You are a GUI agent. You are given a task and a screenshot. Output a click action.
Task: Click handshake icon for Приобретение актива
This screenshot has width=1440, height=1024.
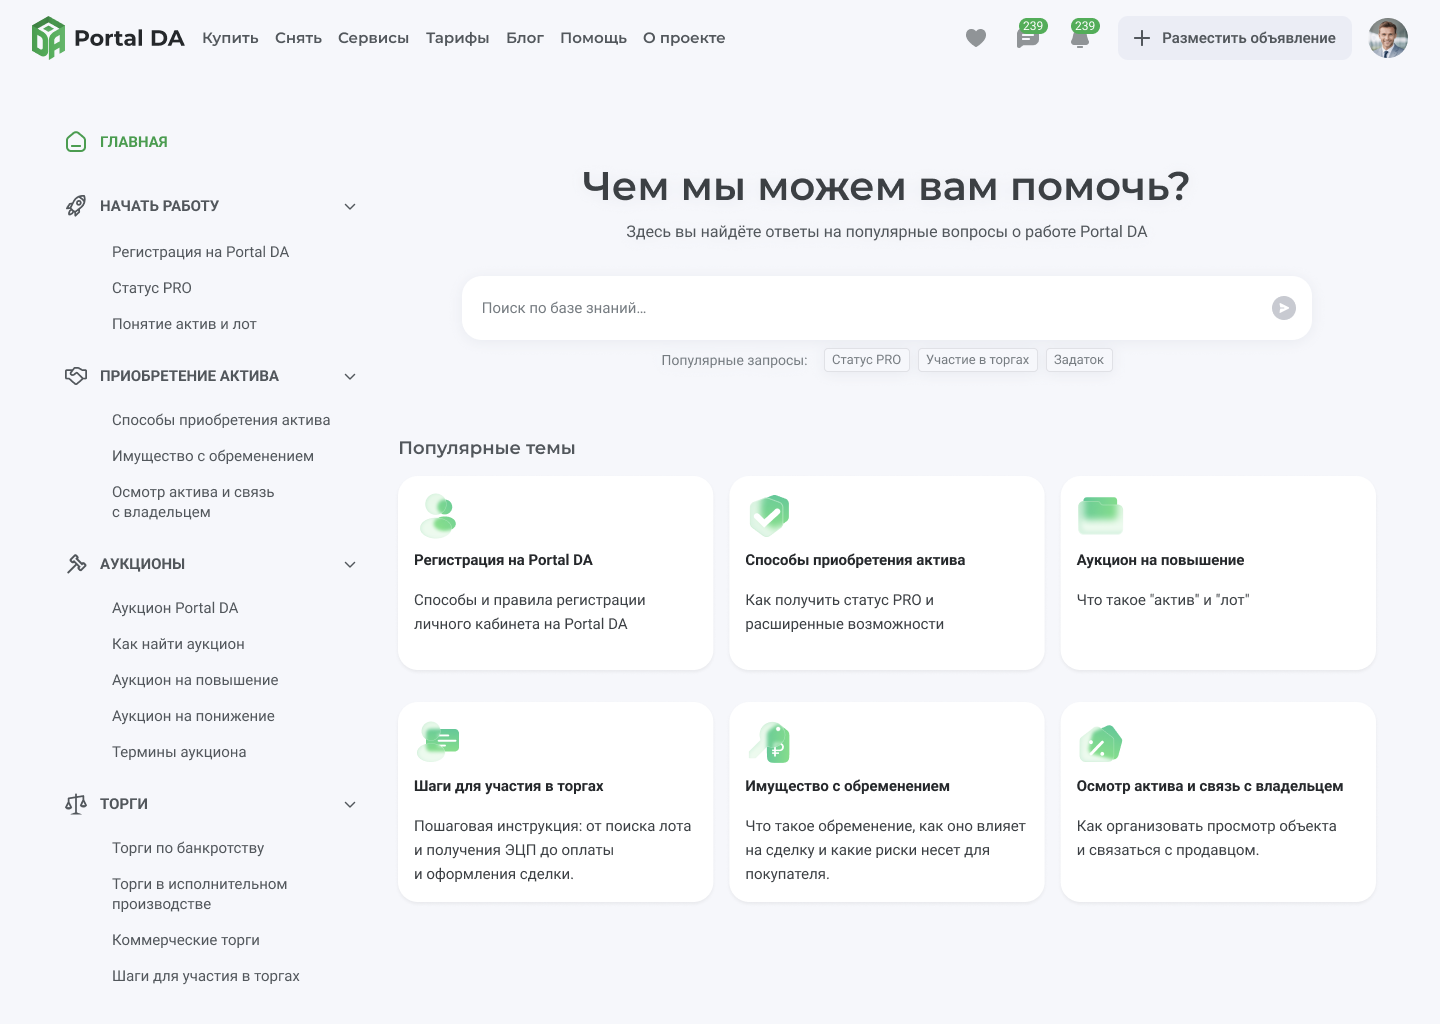(x=76, y=376)
